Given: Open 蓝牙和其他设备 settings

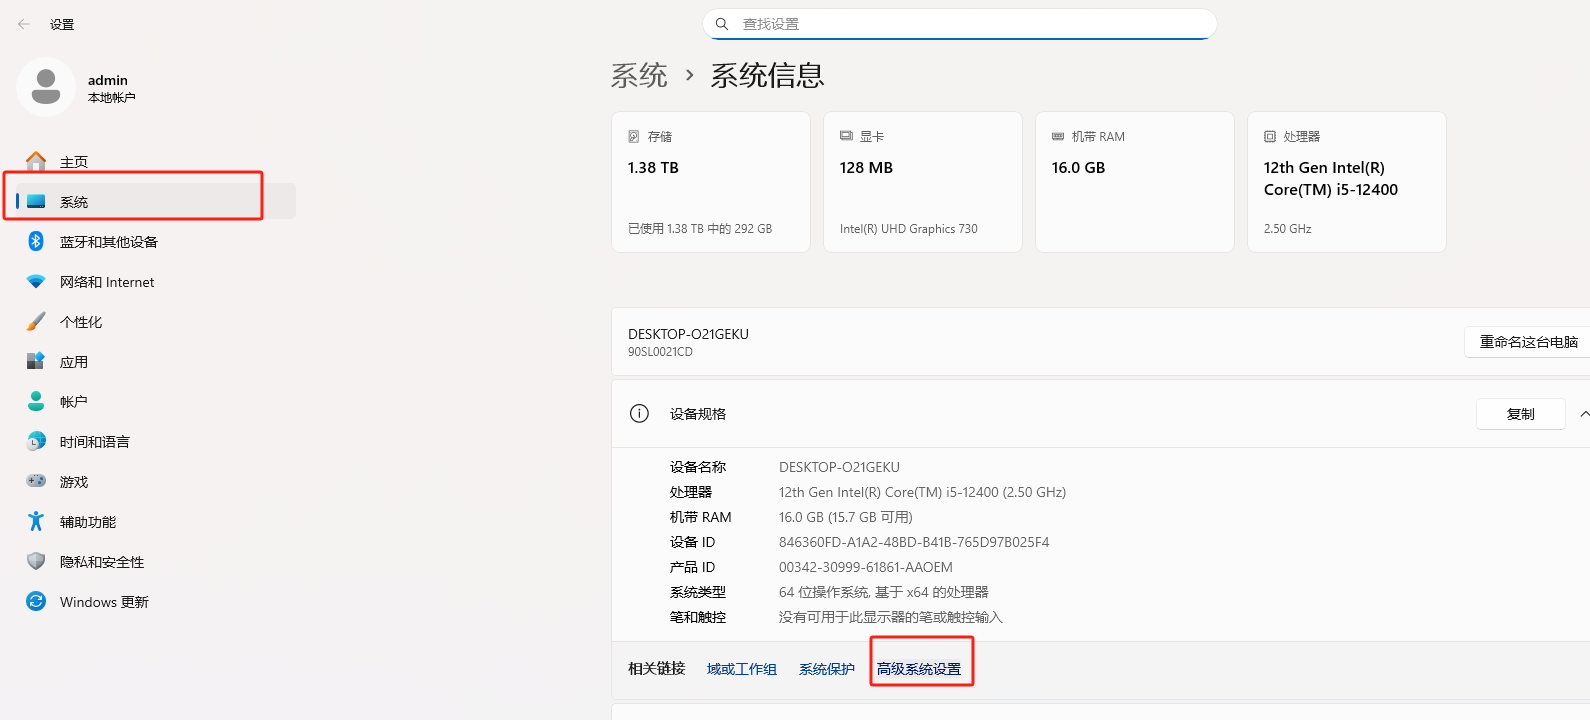Looking at the screenshot, I should tap(156, 241).
